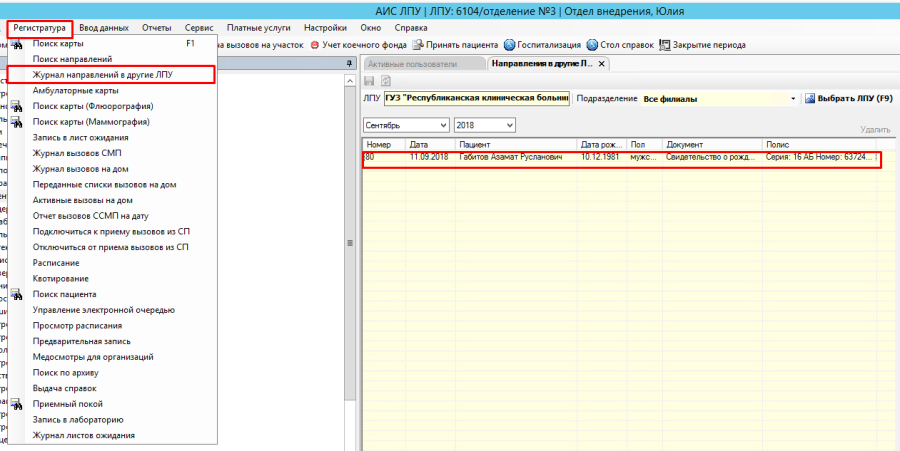Click binoculars icon of Поиск карты F1

point(17,44)
